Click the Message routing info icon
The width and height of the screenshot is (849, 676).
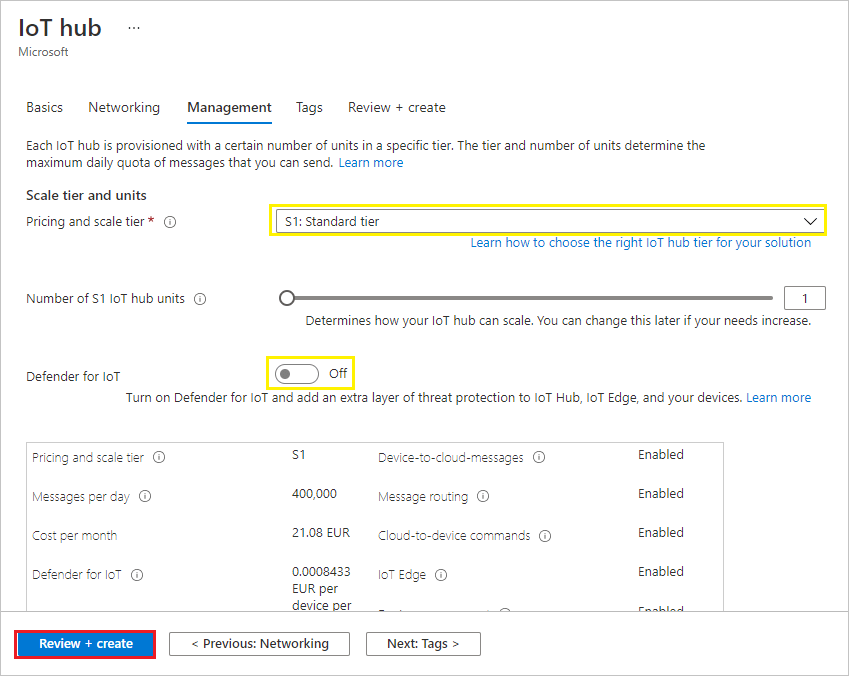click(x=484, y=495)
